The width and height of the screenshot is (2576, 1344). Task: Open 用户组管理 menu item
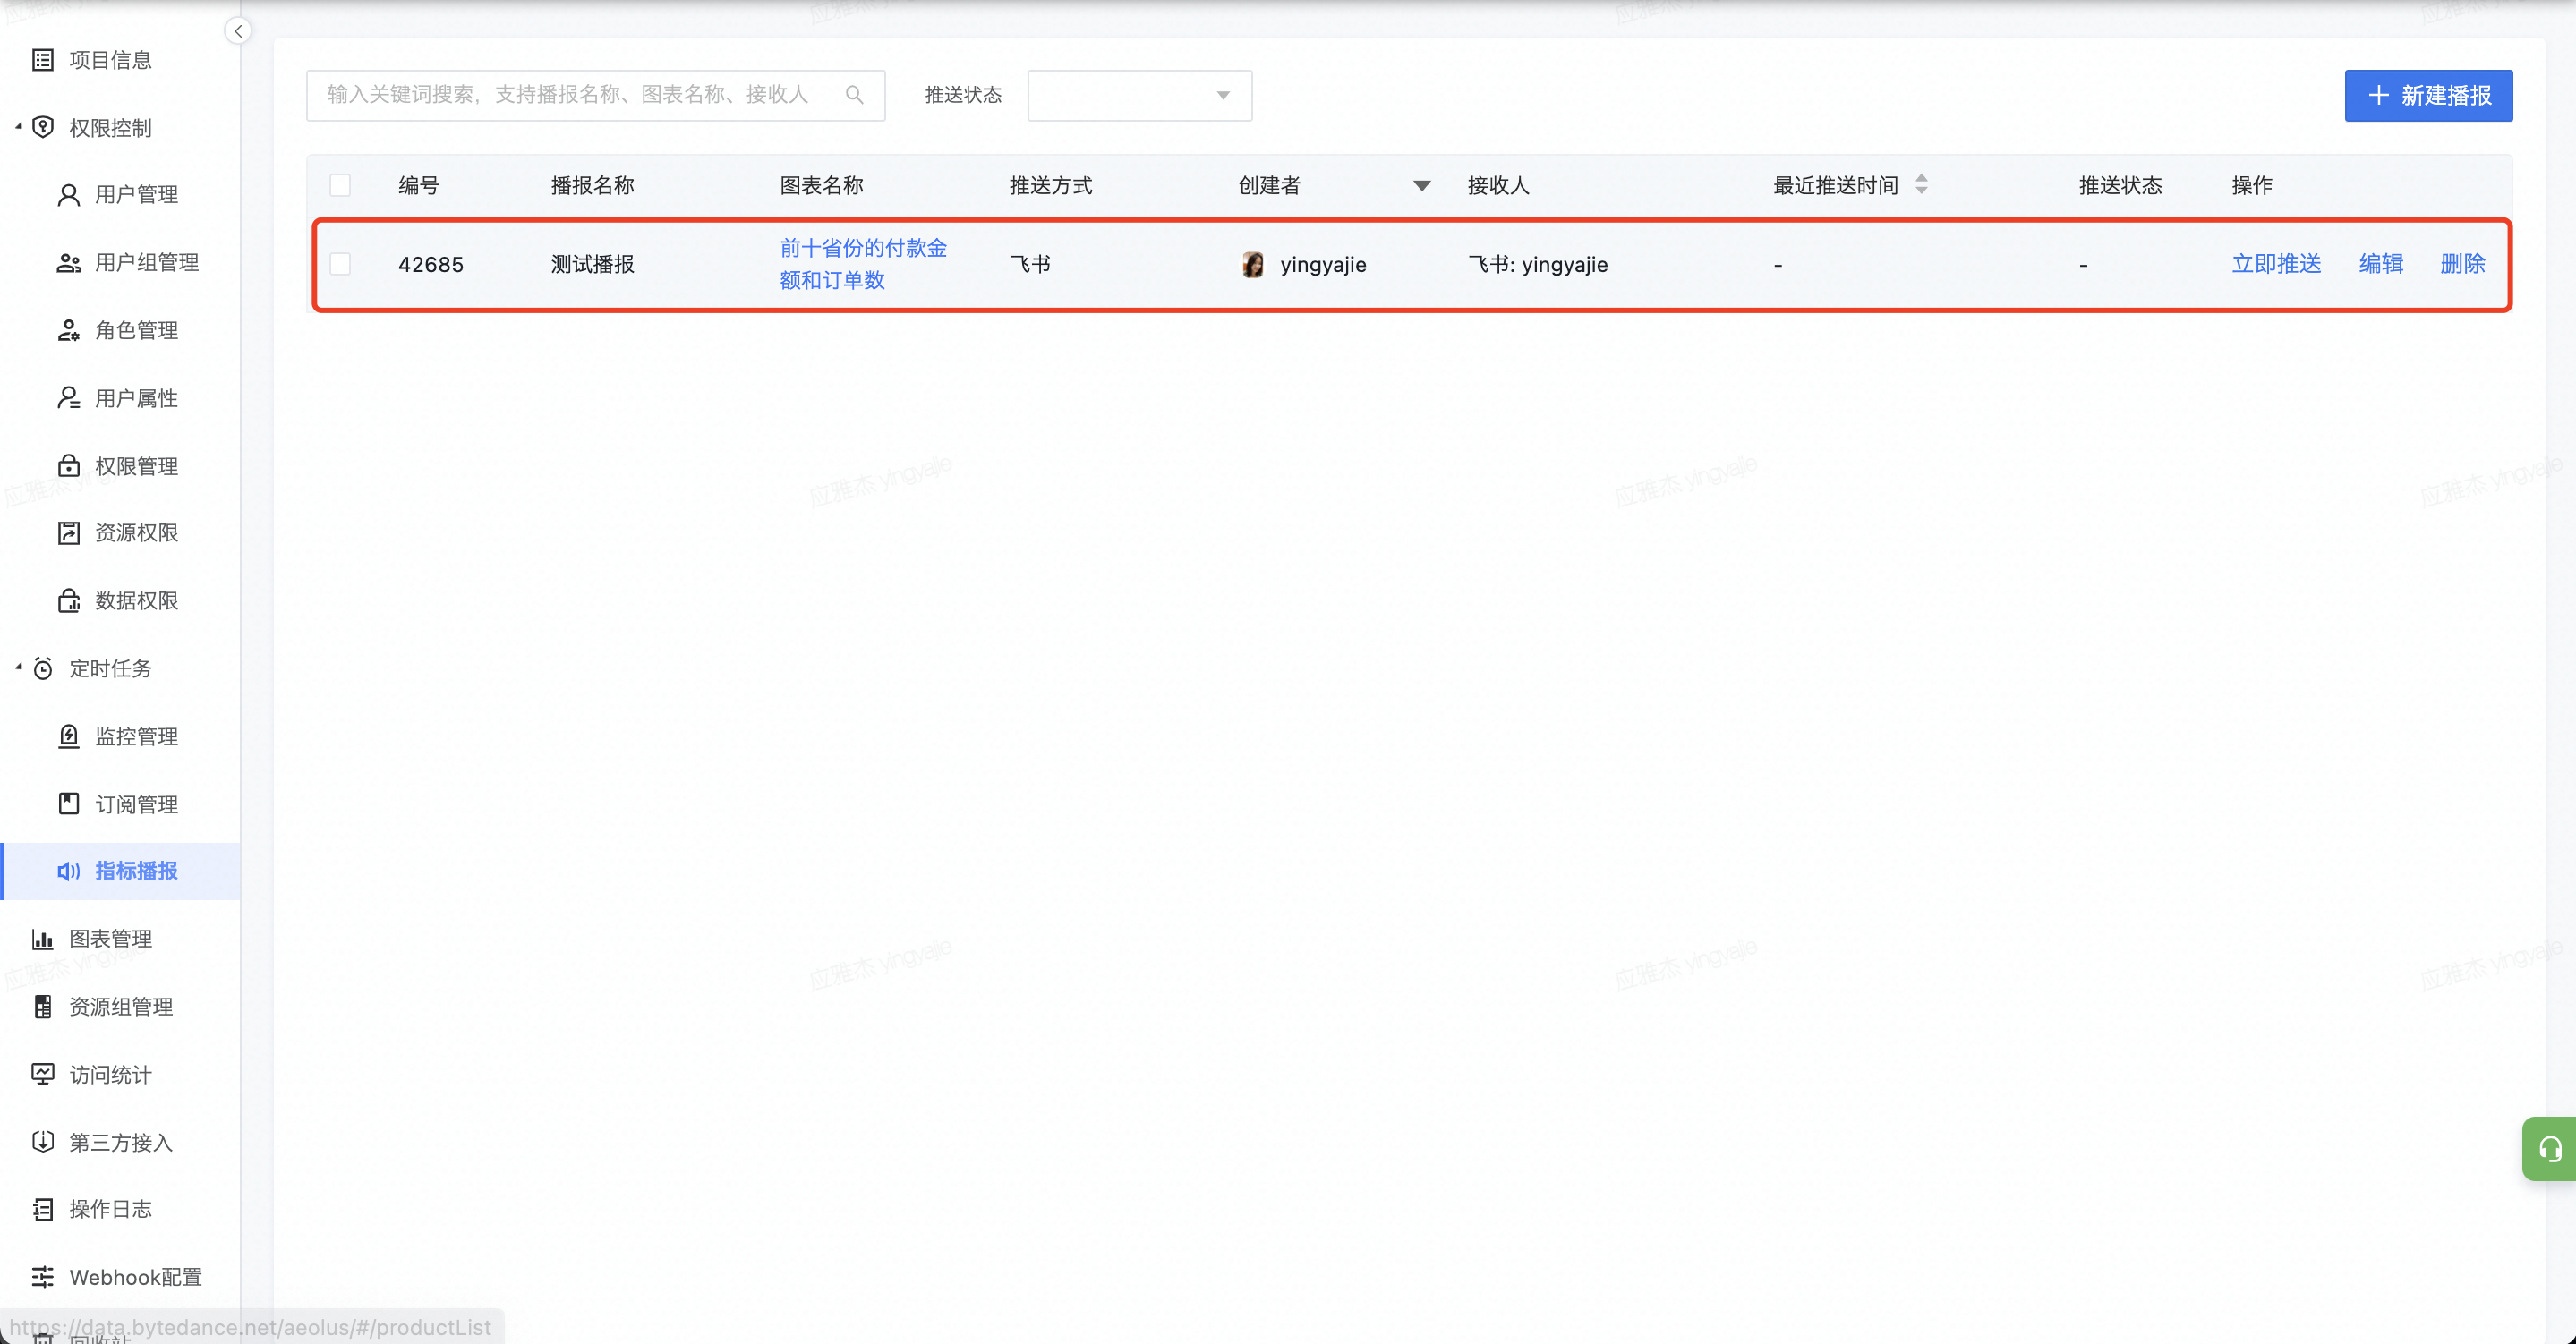coord(120,263)
